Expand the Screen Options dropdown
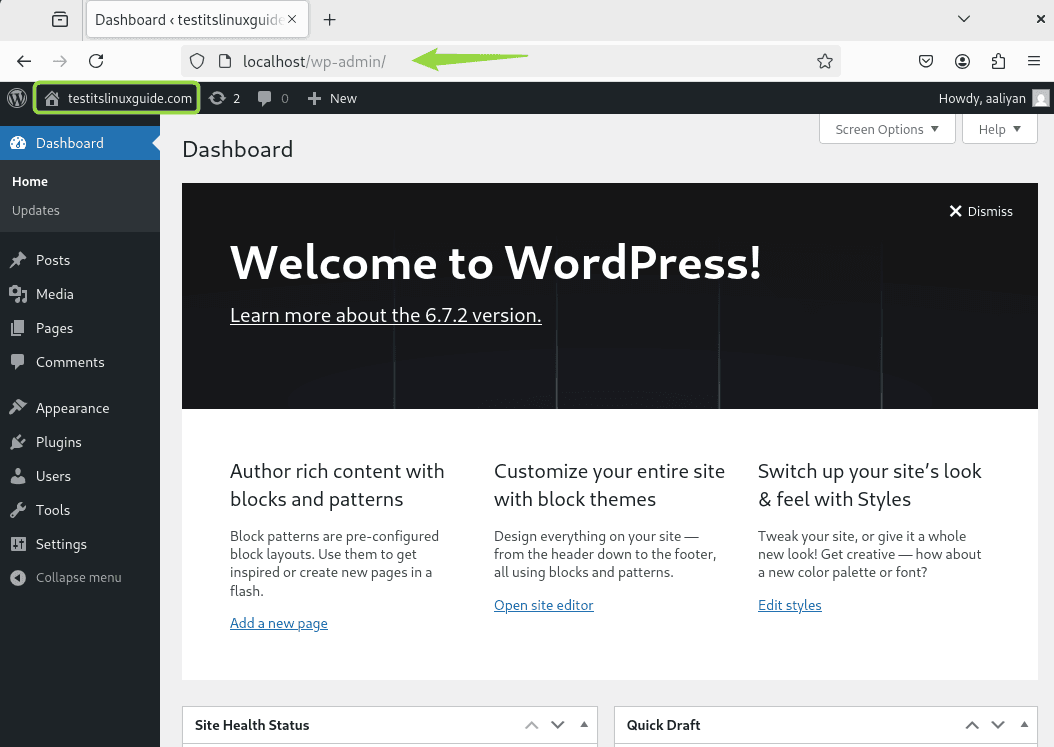 (x=887, y=129)
